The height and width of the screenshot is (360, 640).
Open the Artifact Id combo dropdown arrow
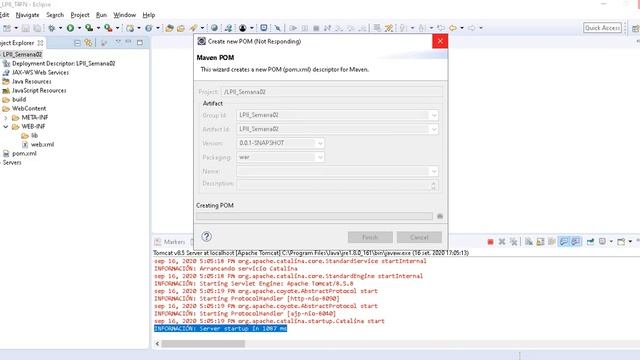pos(434,129)
